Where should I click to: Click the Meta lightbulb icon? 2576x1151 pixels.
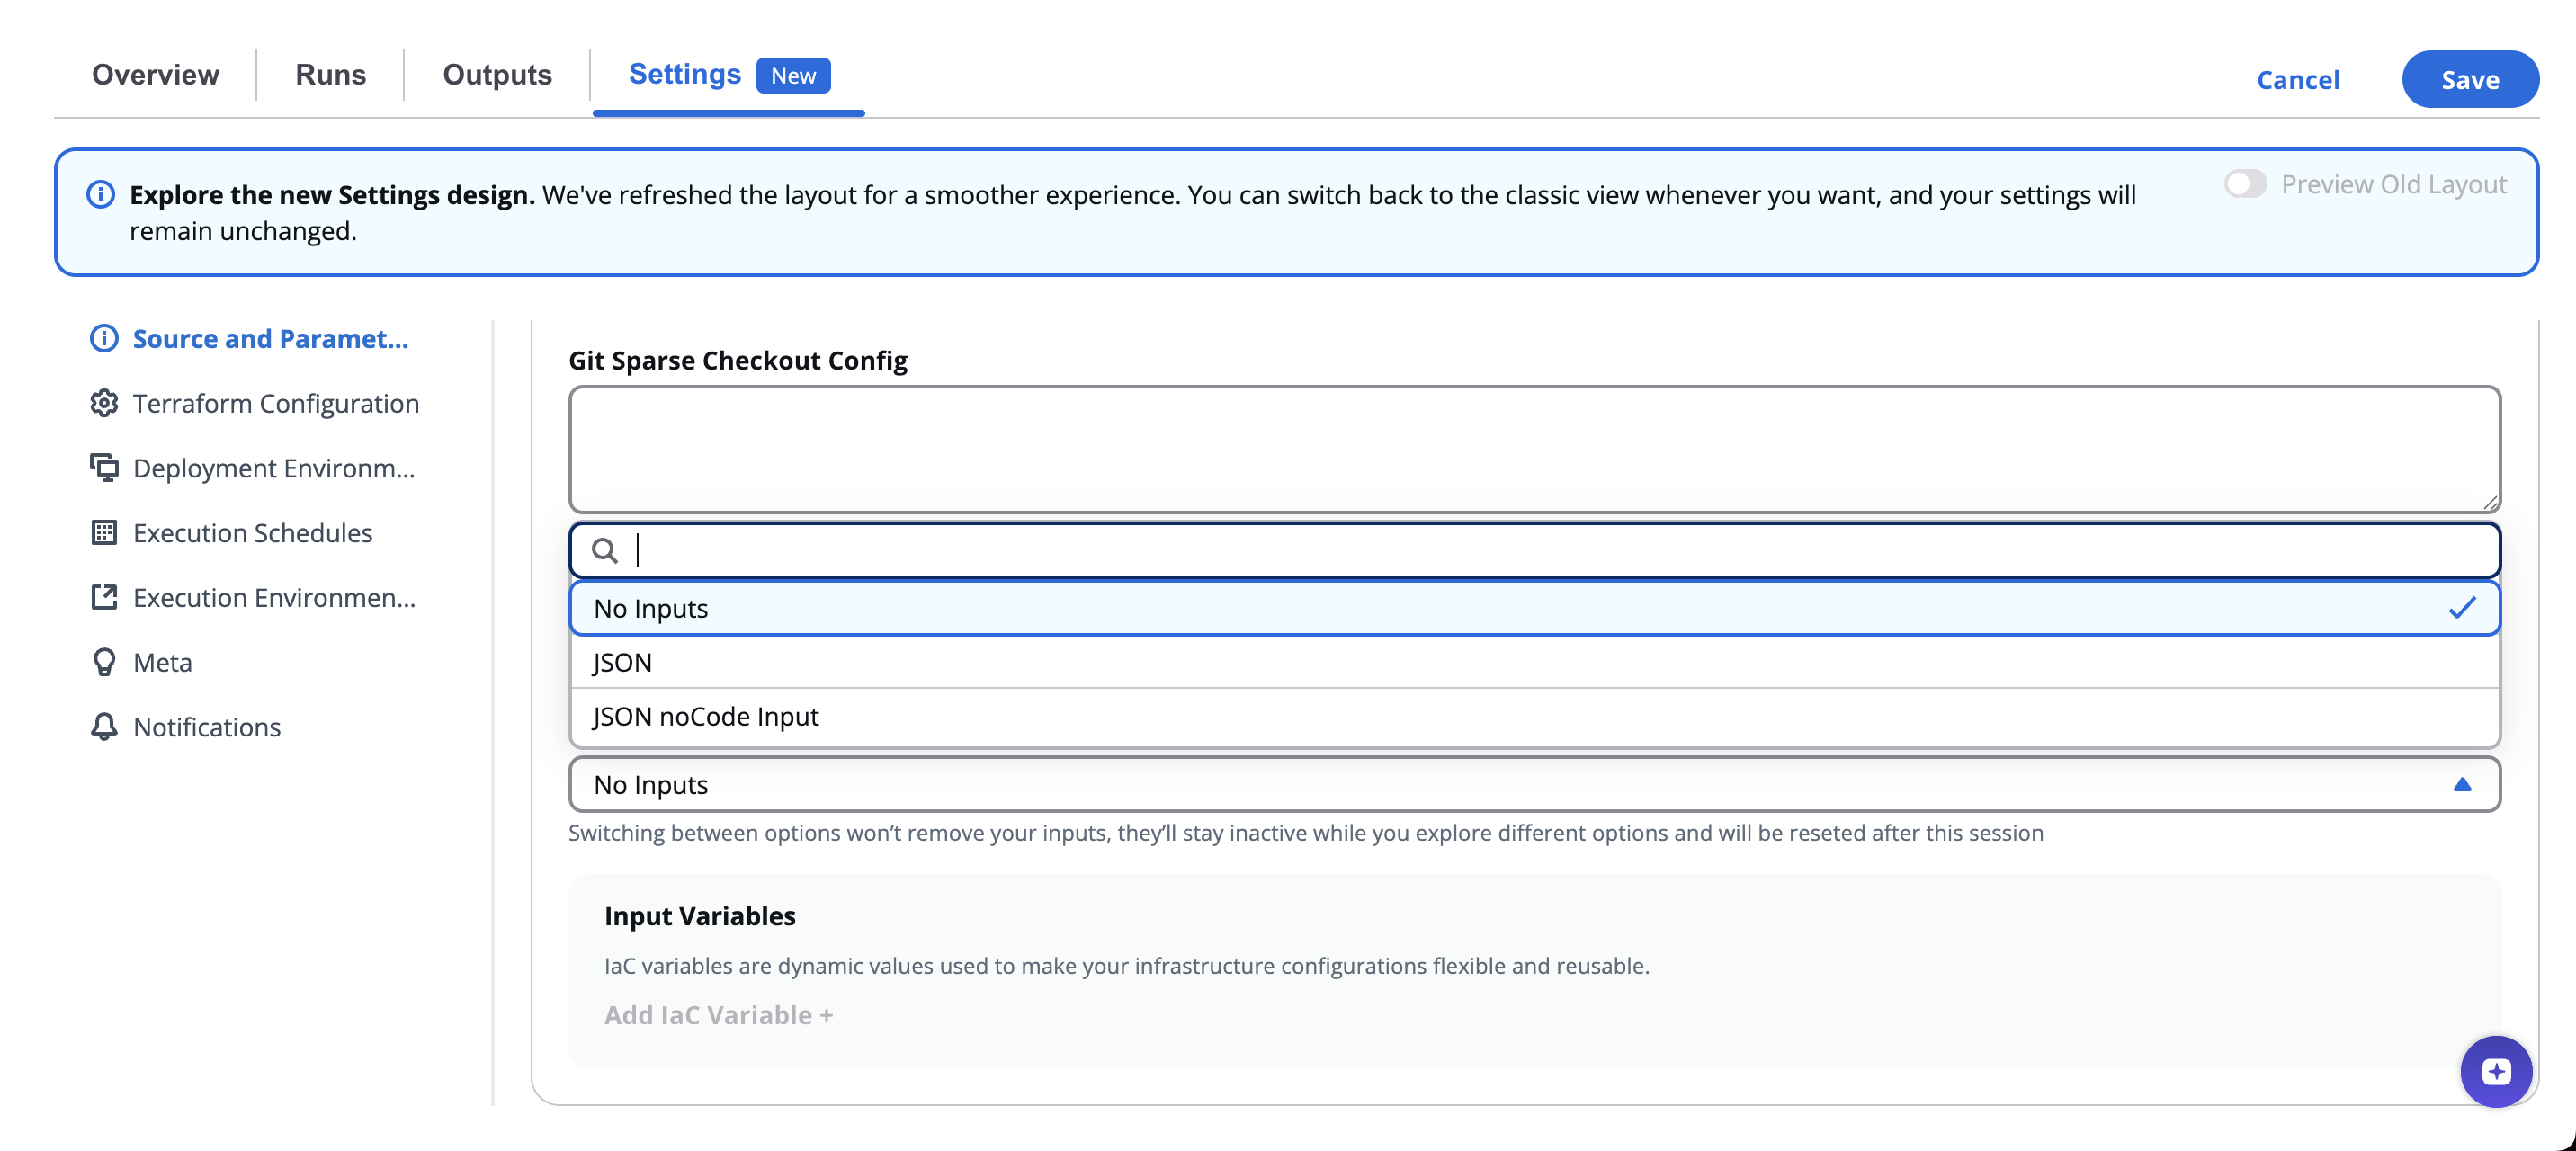[104, 662]
